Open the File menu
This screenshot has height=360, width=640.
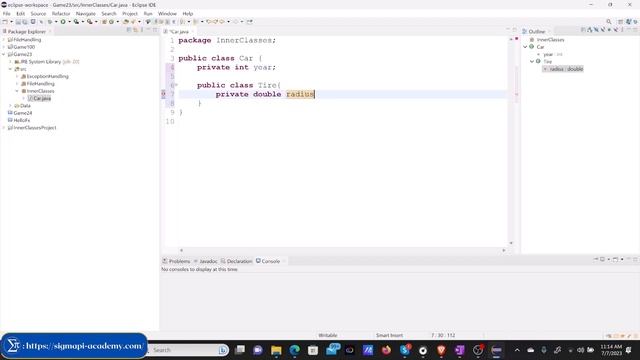pyautogui.click(x=7, y=13)
